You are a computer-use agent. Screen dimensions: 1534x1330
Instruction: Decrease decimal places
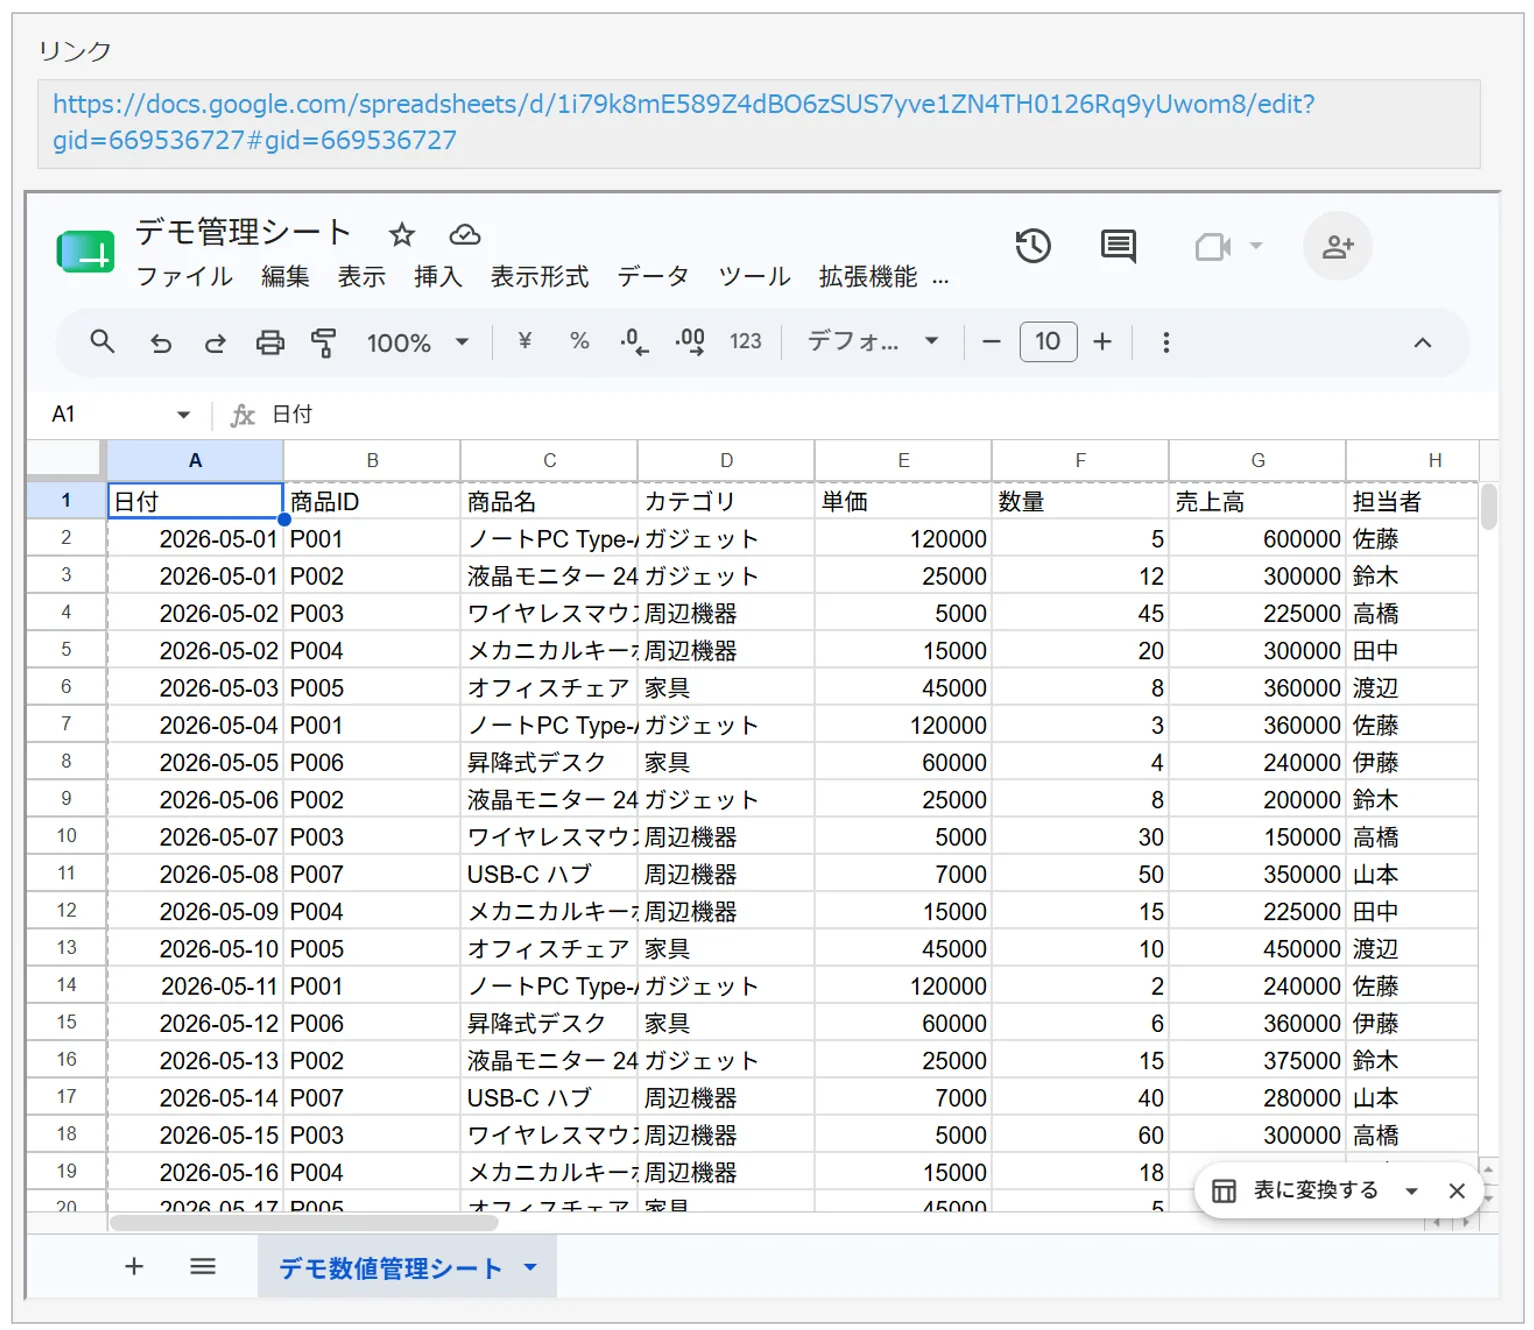[x=634, y=342]
